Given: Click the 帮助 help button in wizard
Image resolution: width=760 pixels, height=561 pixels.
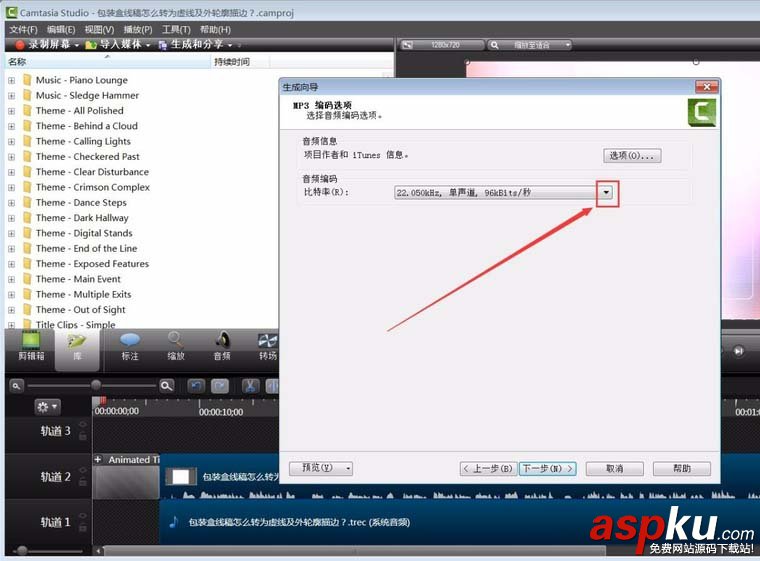Looking at the screenshot, I should click(681, 468).
